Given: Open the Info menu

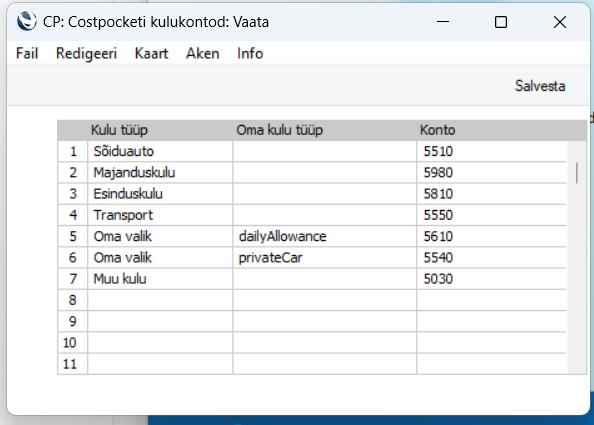Looking at the screenshot, I should [x=250, y=53].
